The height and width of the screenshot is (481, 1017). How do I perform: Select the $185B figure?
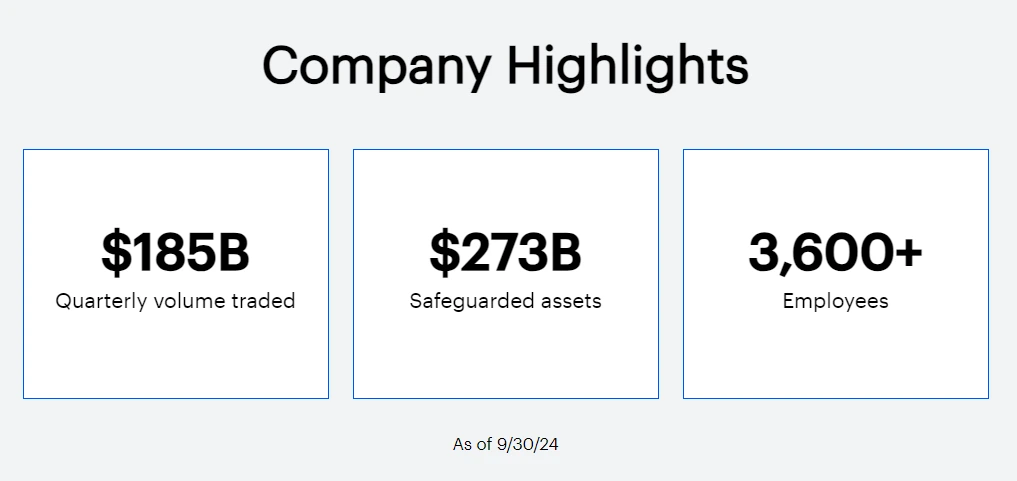175,252
